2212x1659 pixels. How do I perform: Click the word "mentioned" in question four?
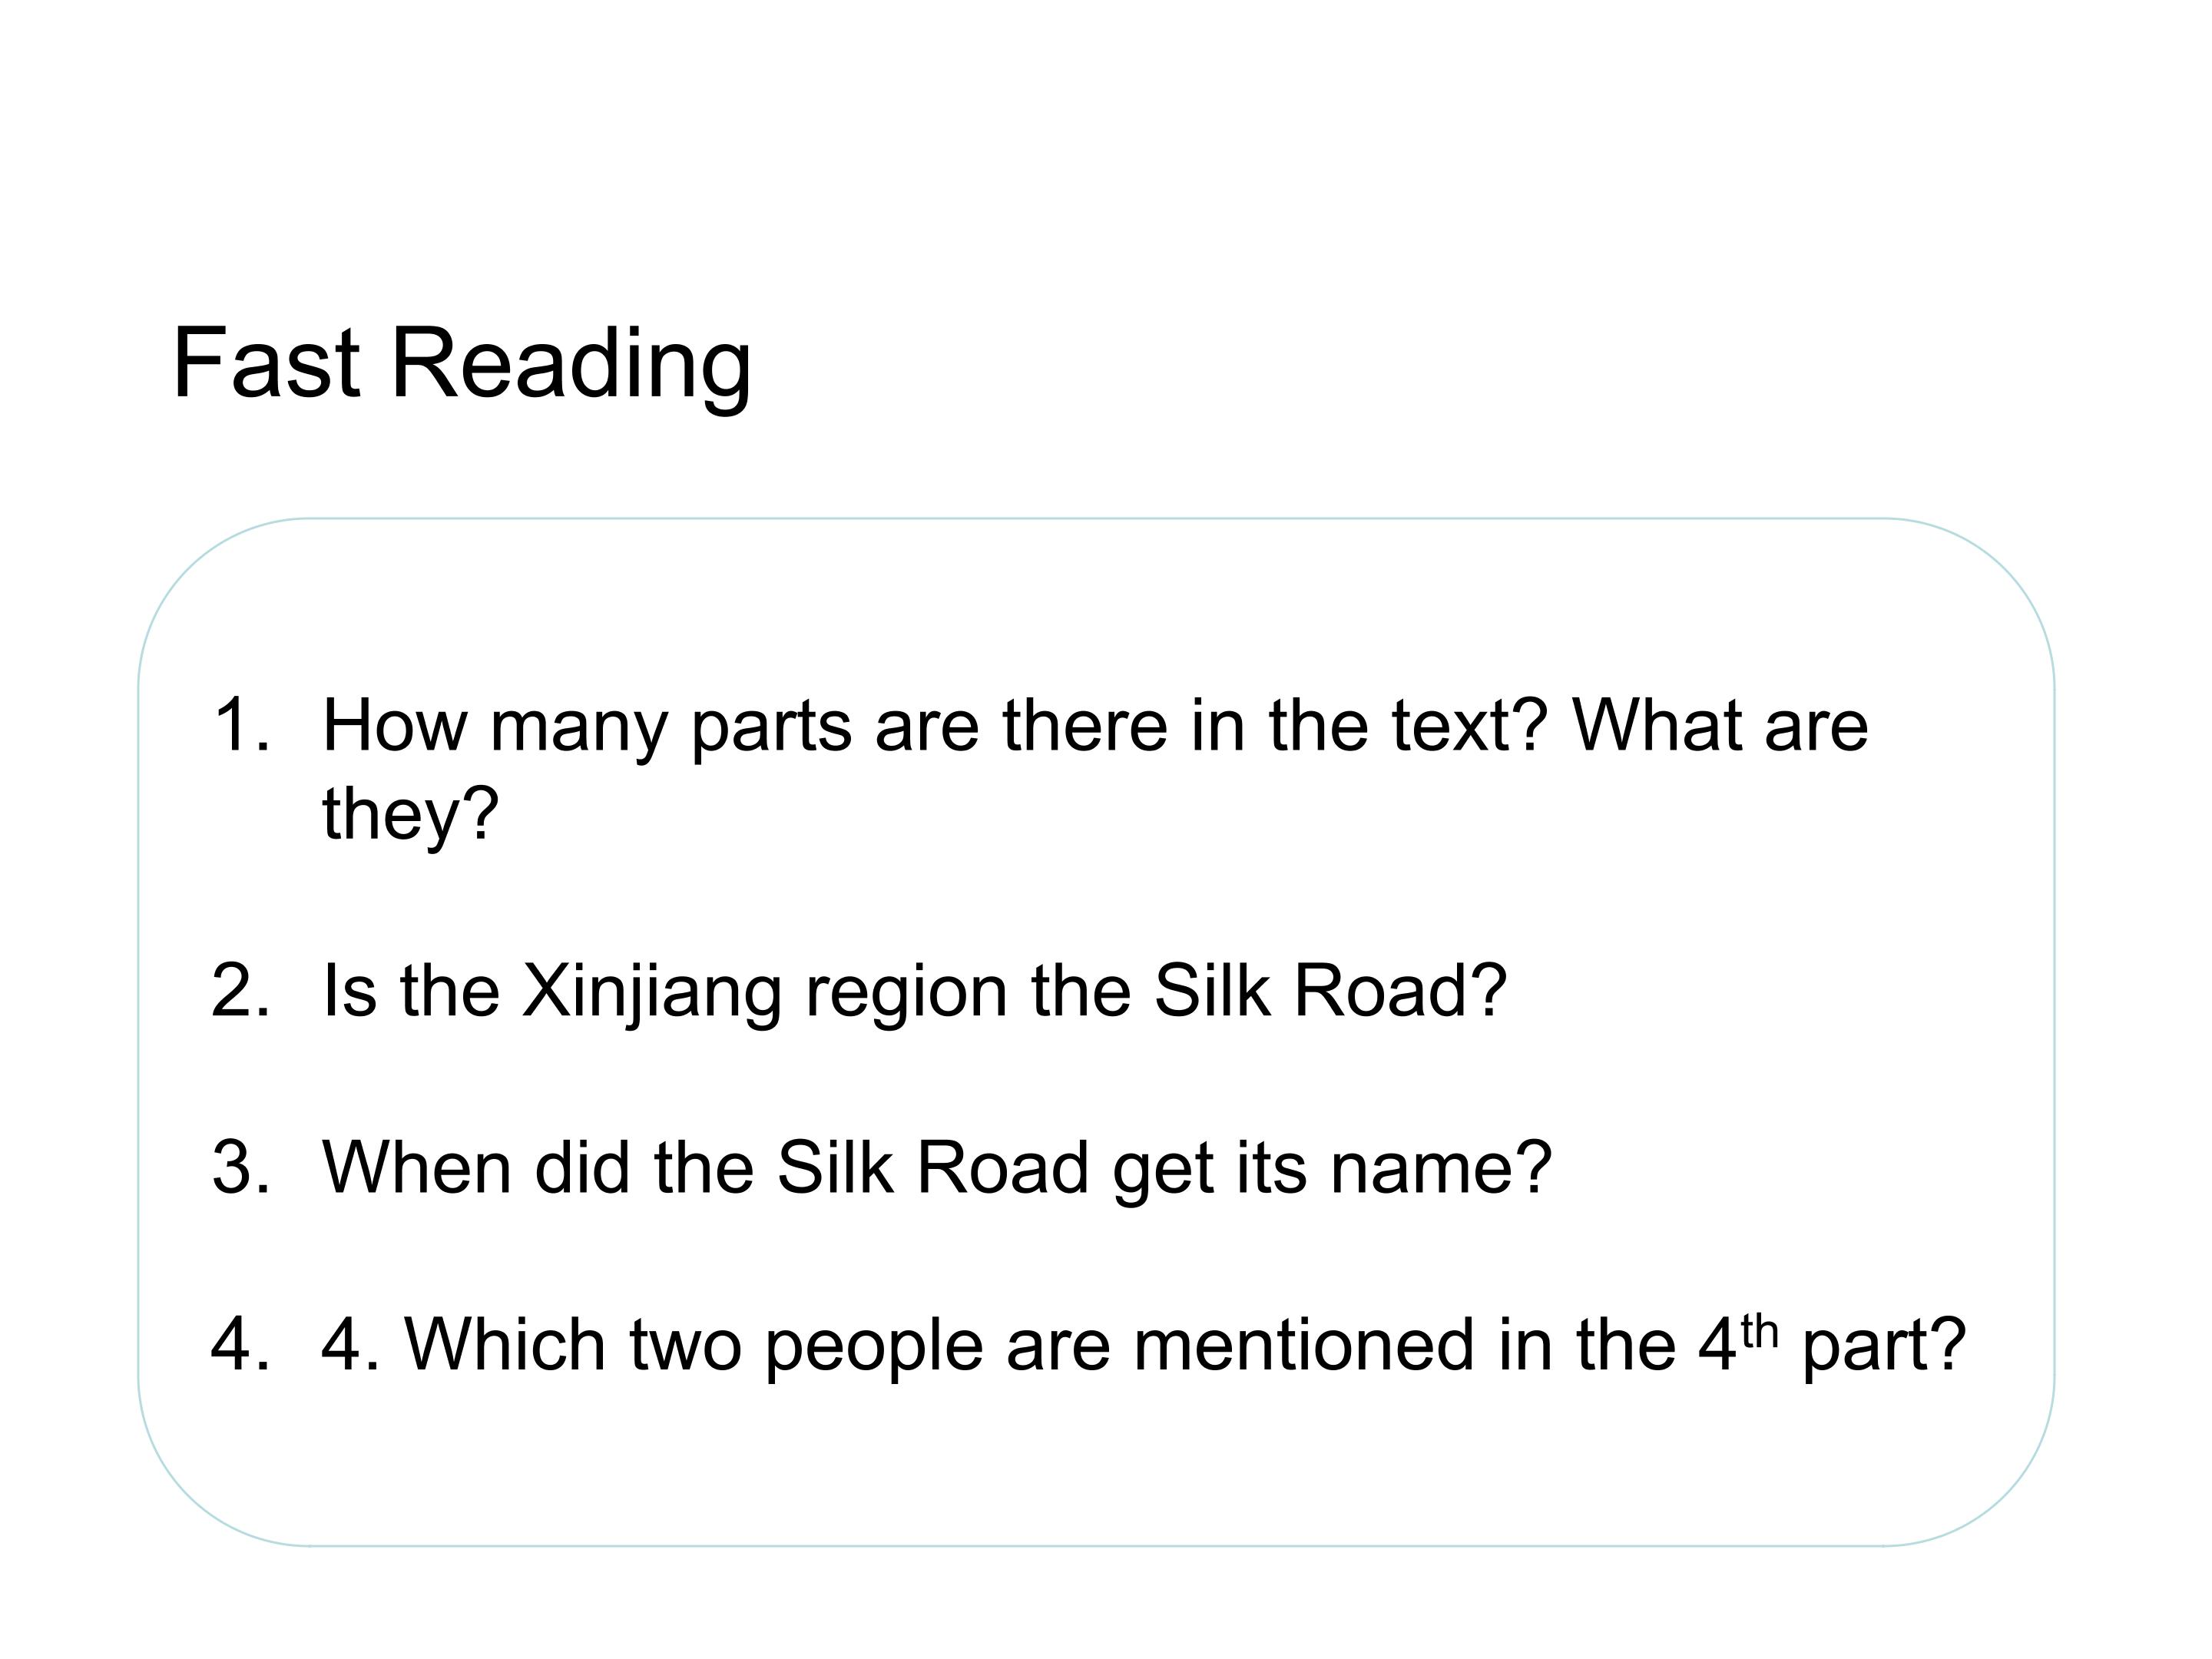(x=1304, y=1344)
